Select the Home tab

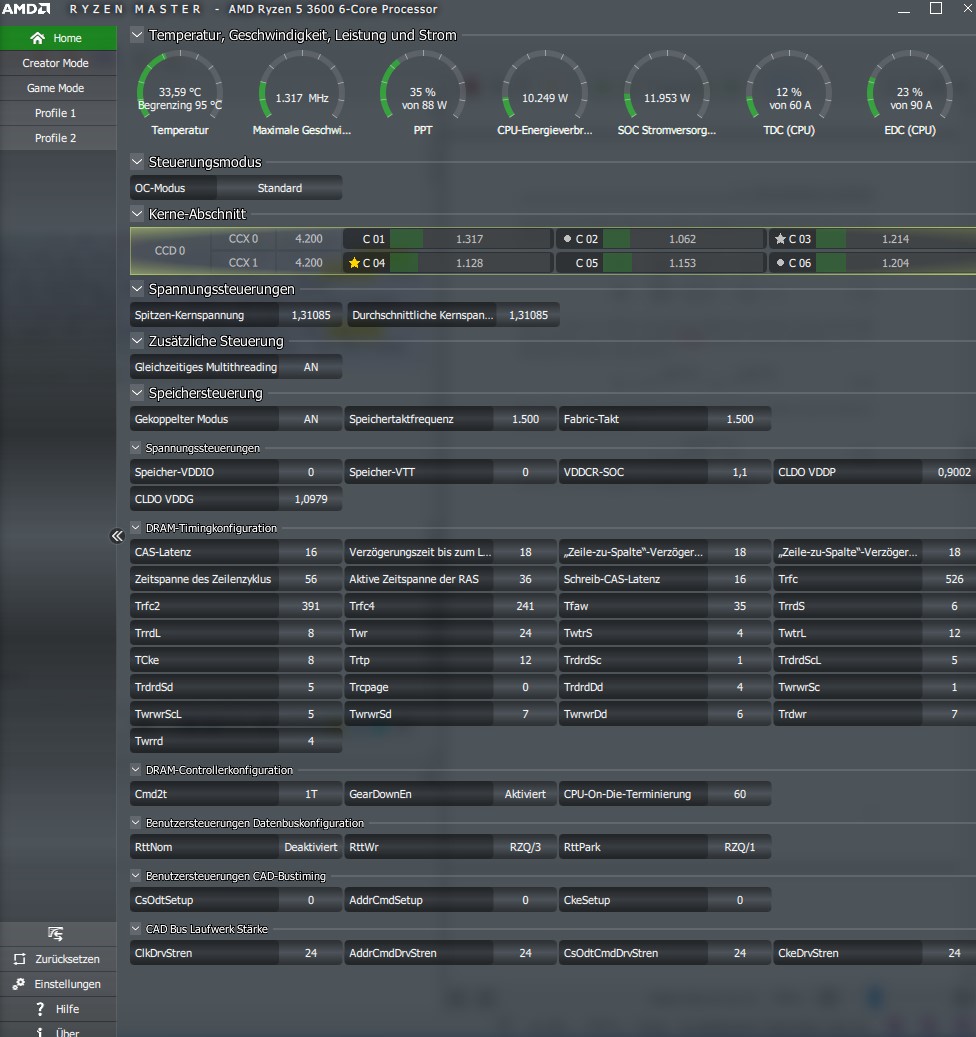[58, 38]
